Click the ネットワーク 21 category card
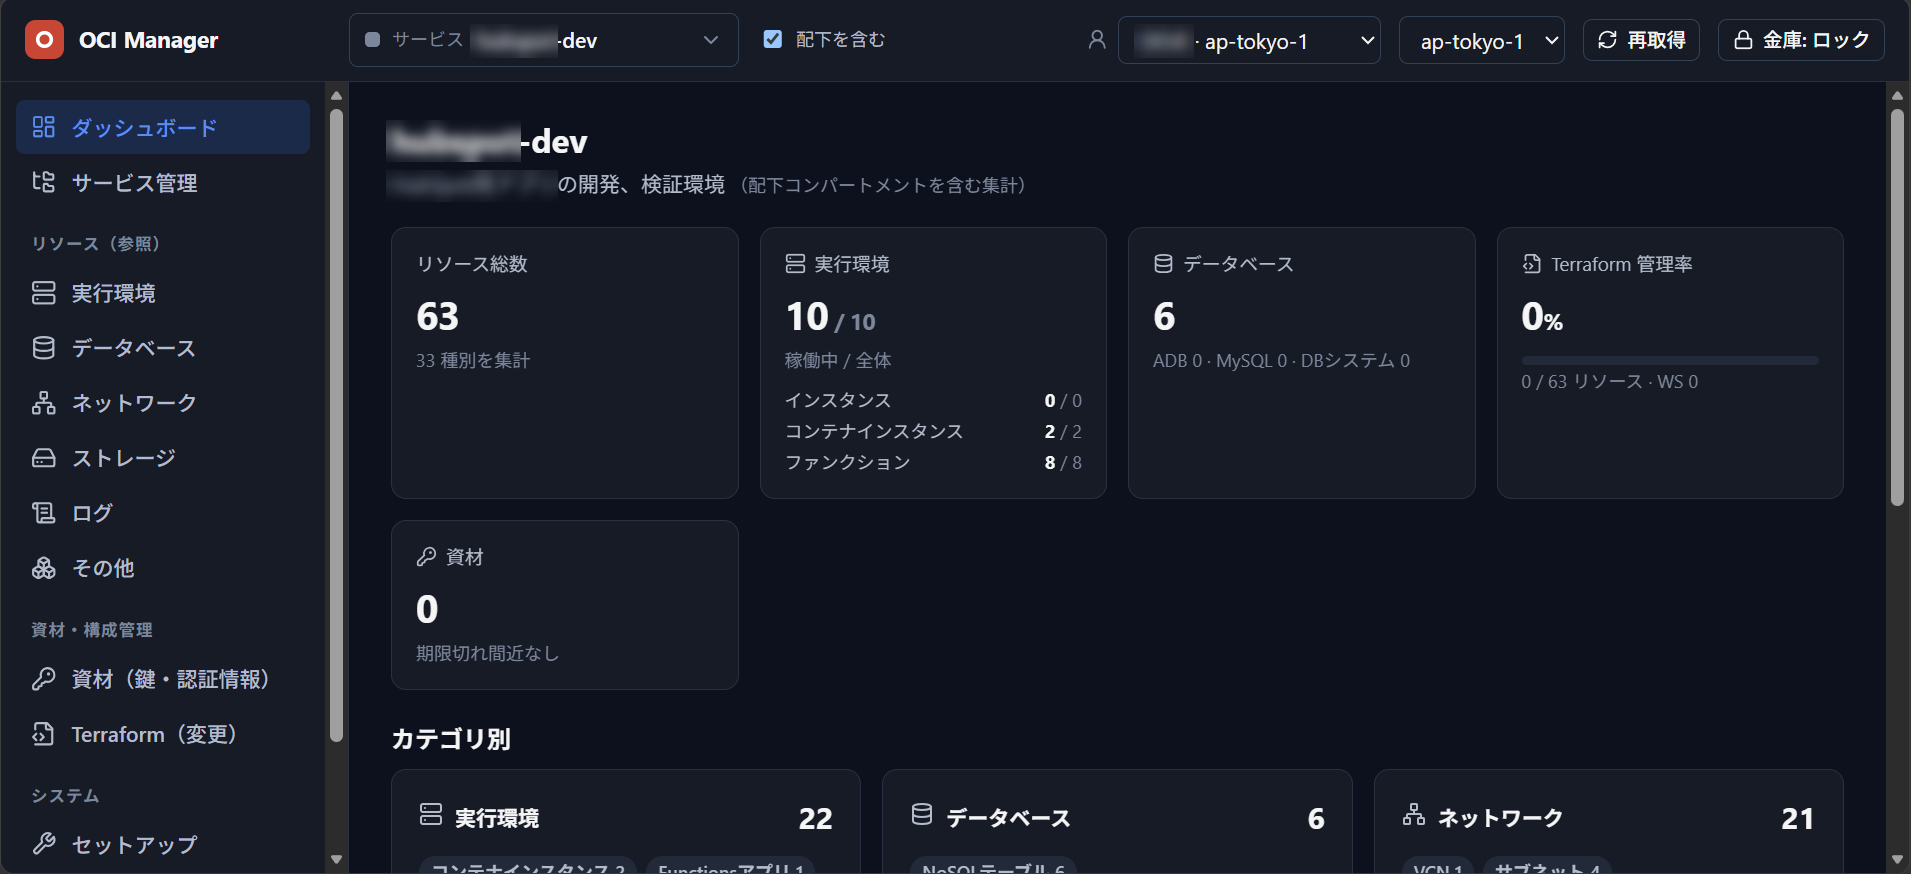1911x874 pixels. tap(1608, 821)
